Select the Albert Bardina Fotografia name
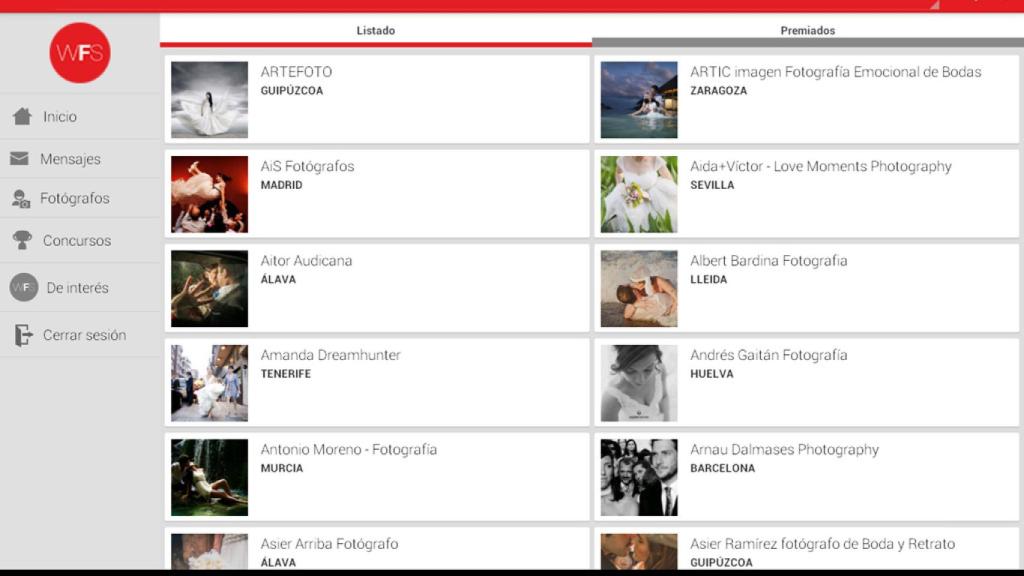Screen dimensions: 1024x576 [769, 261]
